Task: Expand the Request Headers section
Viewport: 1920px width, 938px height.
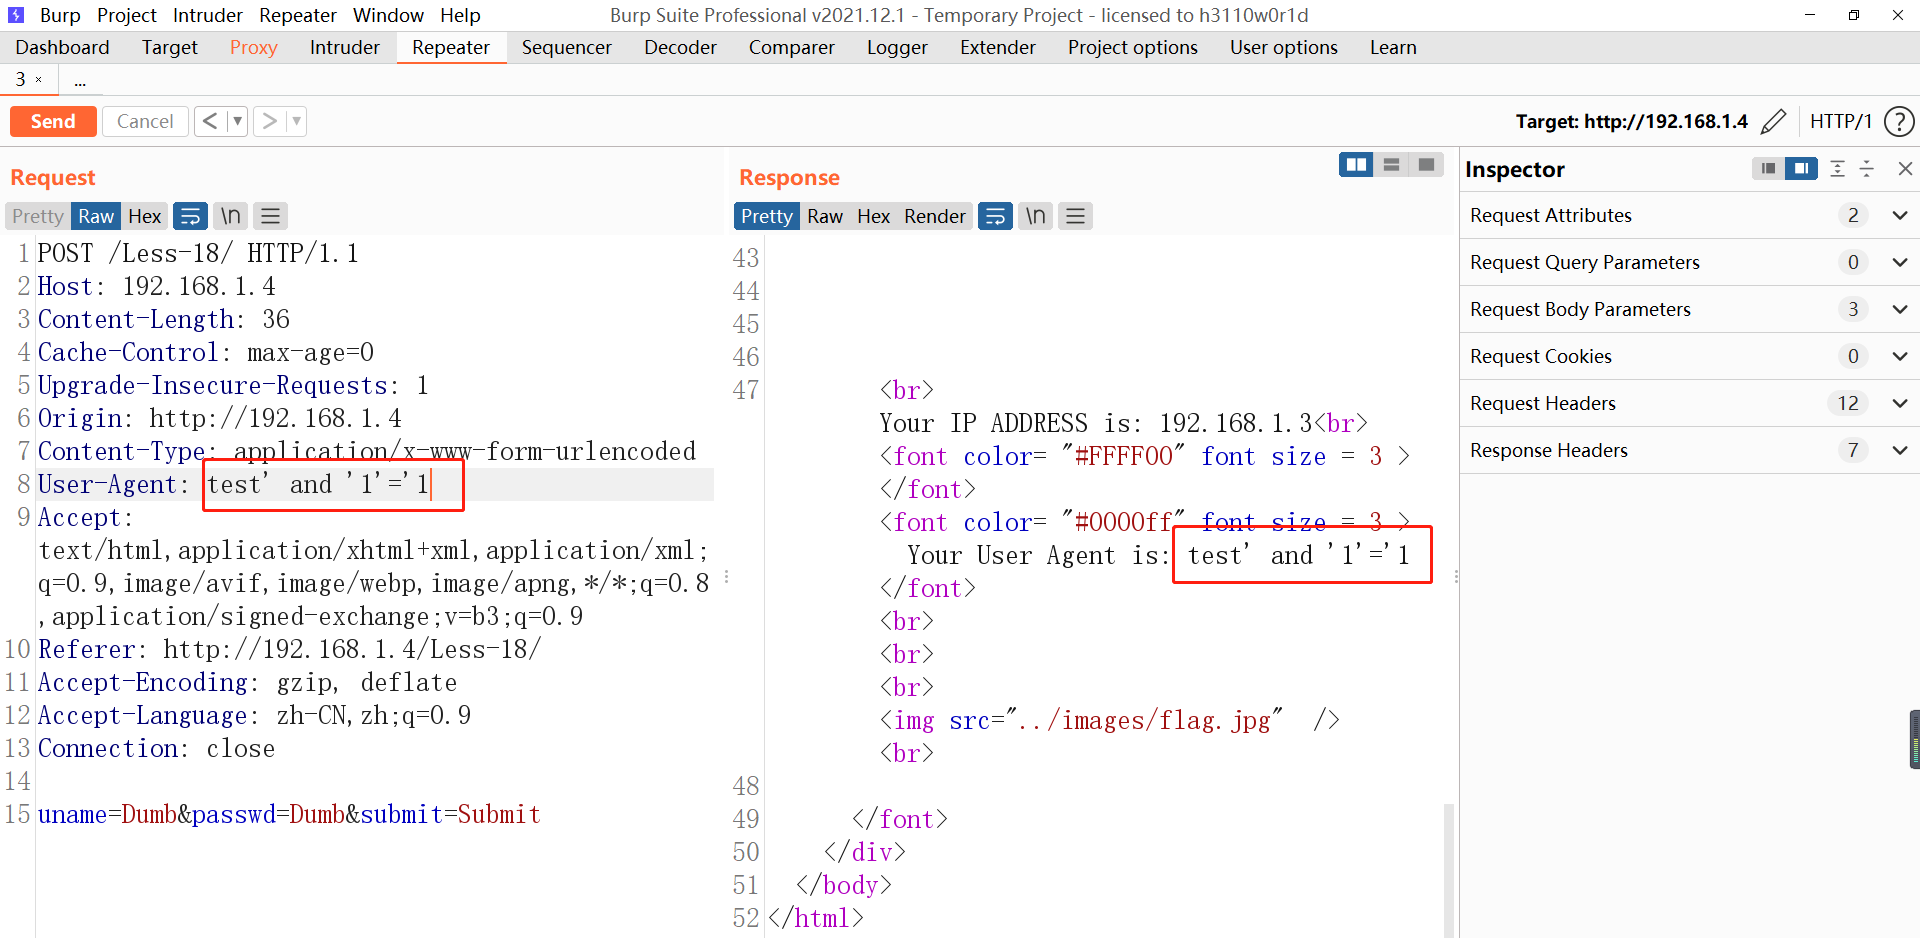Action: [x=1900, y=403]
